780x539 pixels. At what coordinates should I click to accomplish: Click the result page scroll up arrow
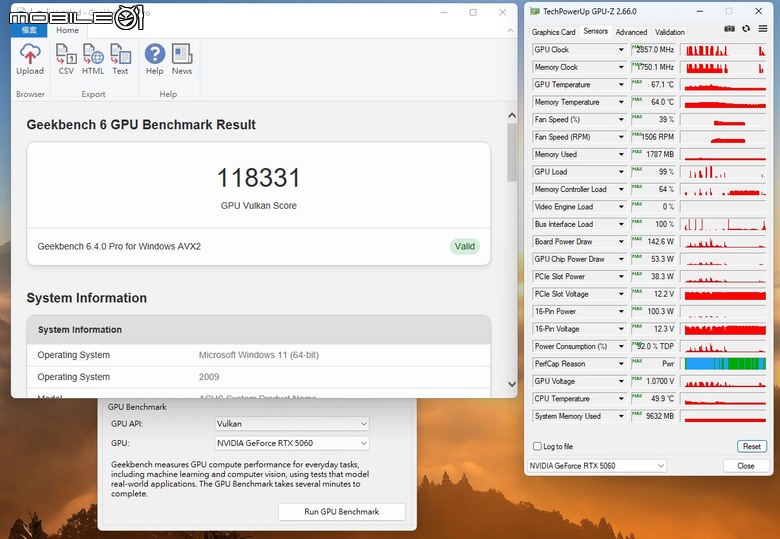[512, 116]
